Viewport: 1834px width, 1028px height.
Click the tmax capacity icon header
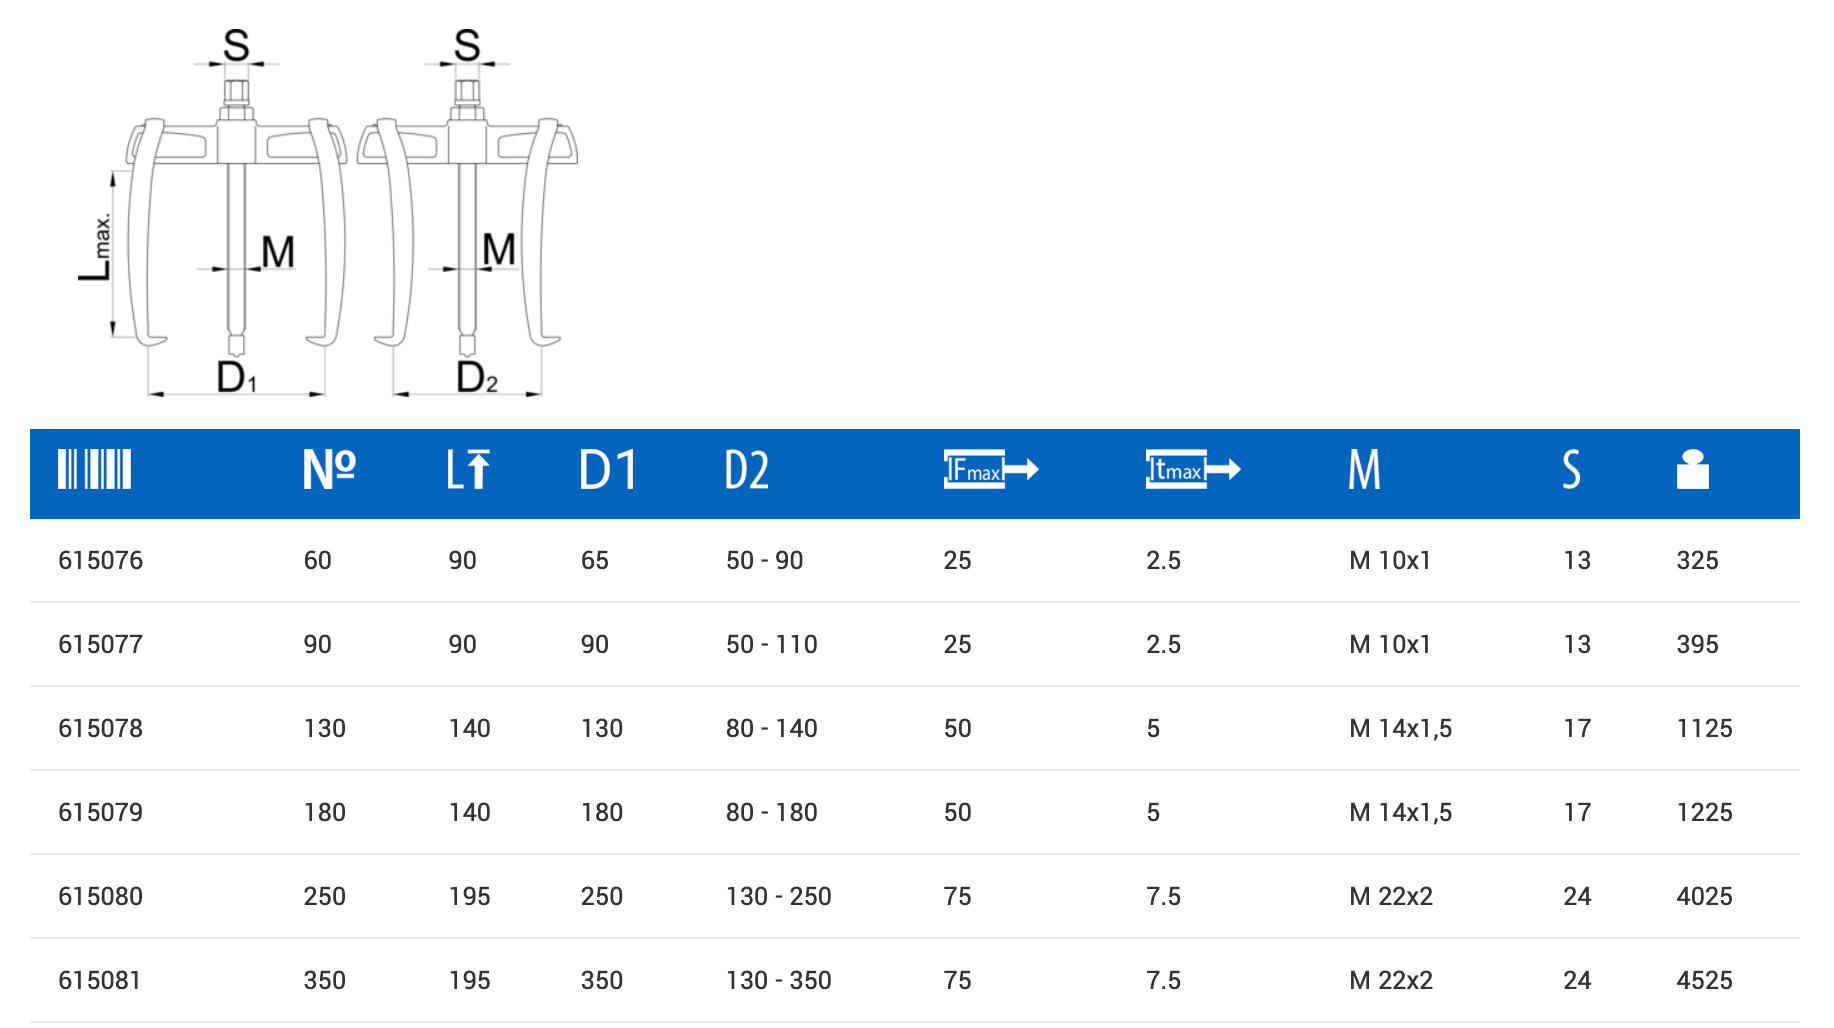[1192, 469]
